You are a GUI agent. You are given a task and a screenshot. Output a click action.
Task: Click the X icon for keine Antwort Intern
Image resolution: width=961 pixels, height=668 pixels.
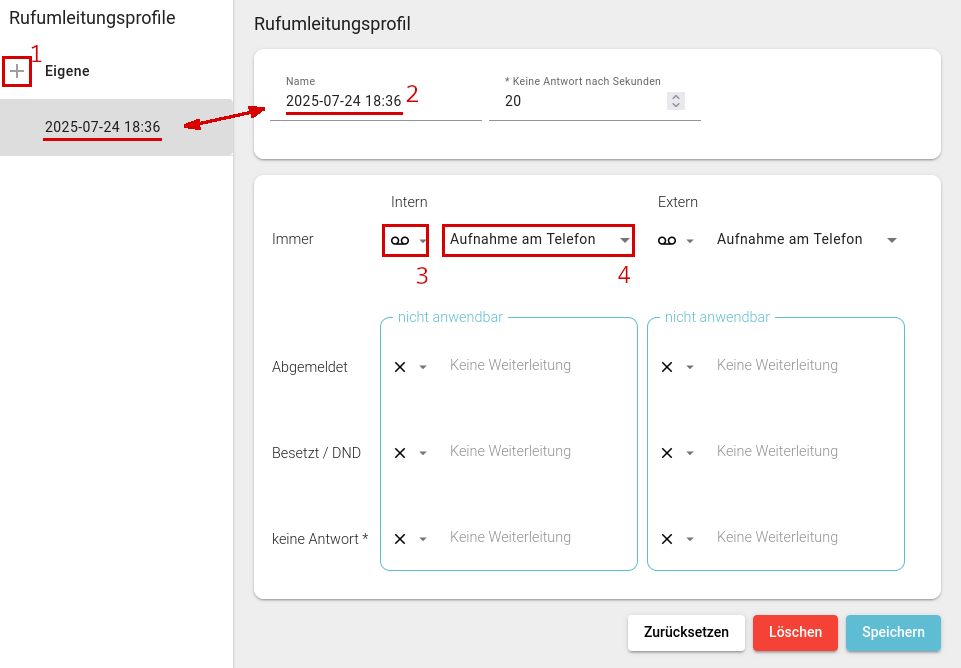(x=400, y=539)
